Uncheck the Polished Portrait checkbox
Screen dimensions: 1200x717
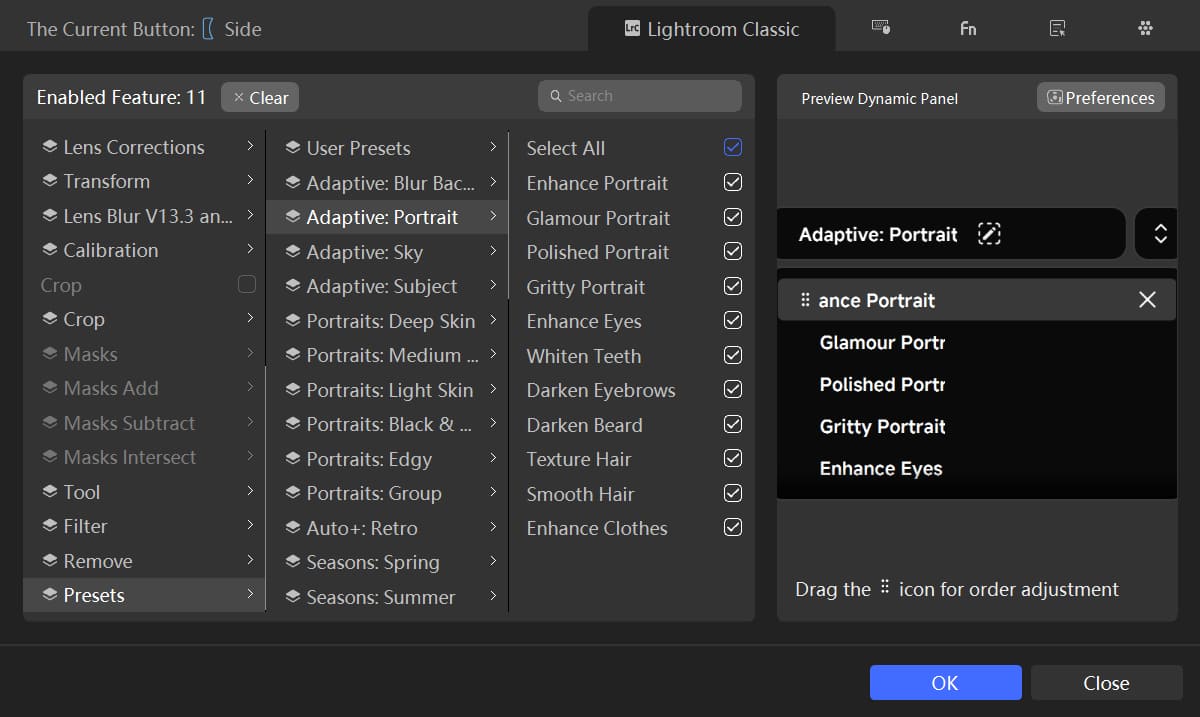[733, 251]
